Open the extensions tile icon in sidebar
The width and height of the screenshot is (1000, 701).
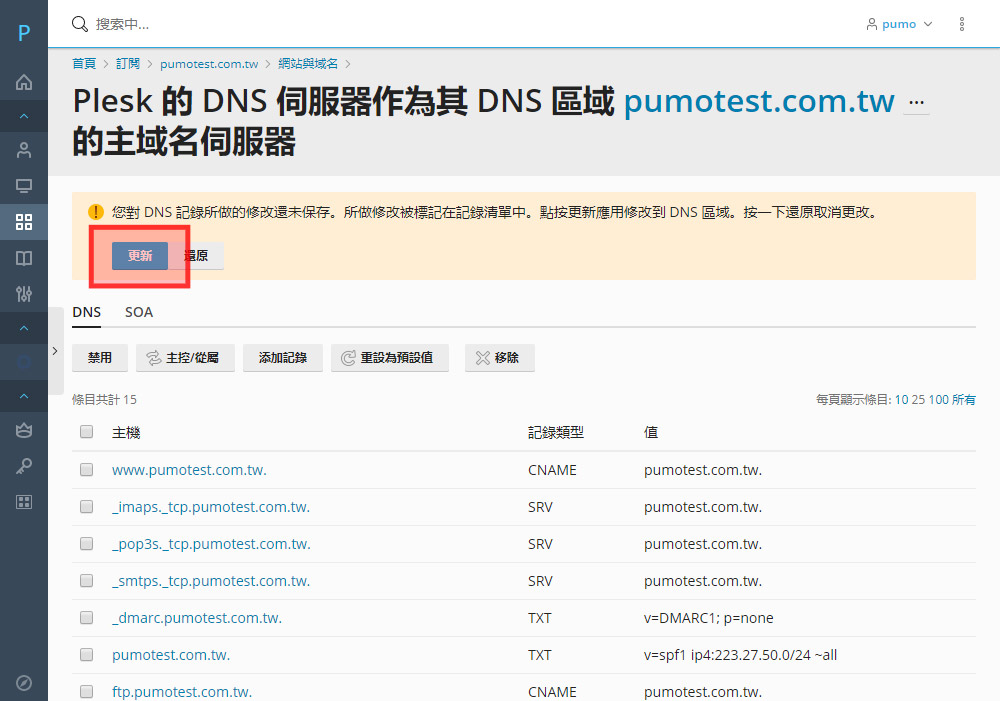click(x=24, y=502)
